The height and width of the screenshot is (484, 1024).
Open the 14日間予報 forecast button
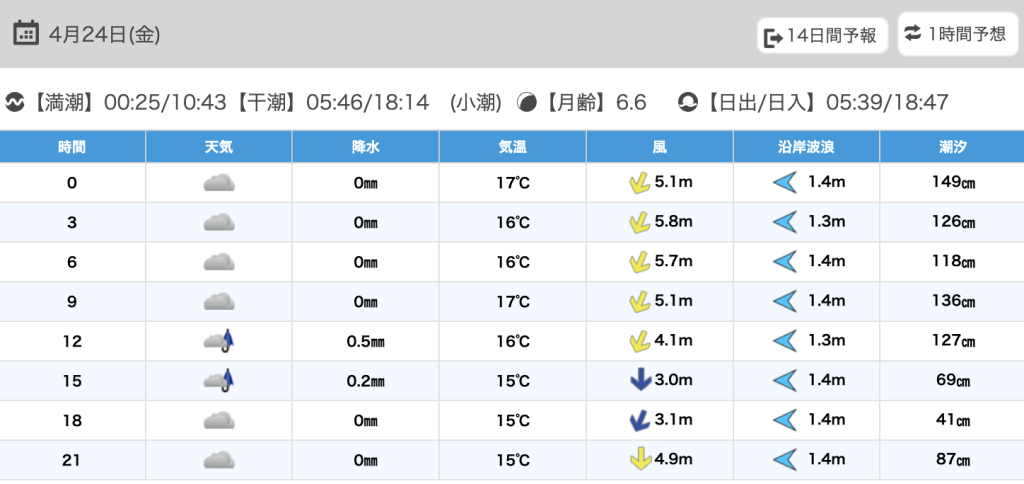click(x=822, y=36)
